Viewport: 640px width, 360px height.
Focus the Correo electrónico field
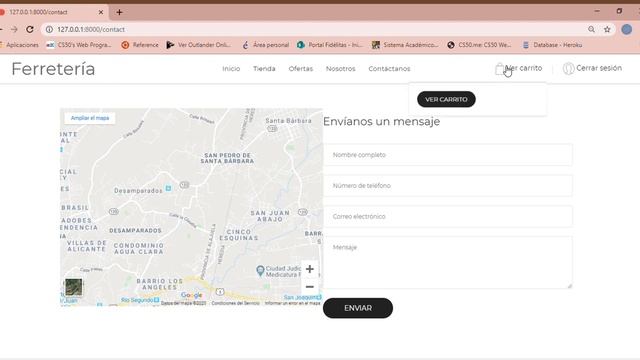click(x=448, y=216)
